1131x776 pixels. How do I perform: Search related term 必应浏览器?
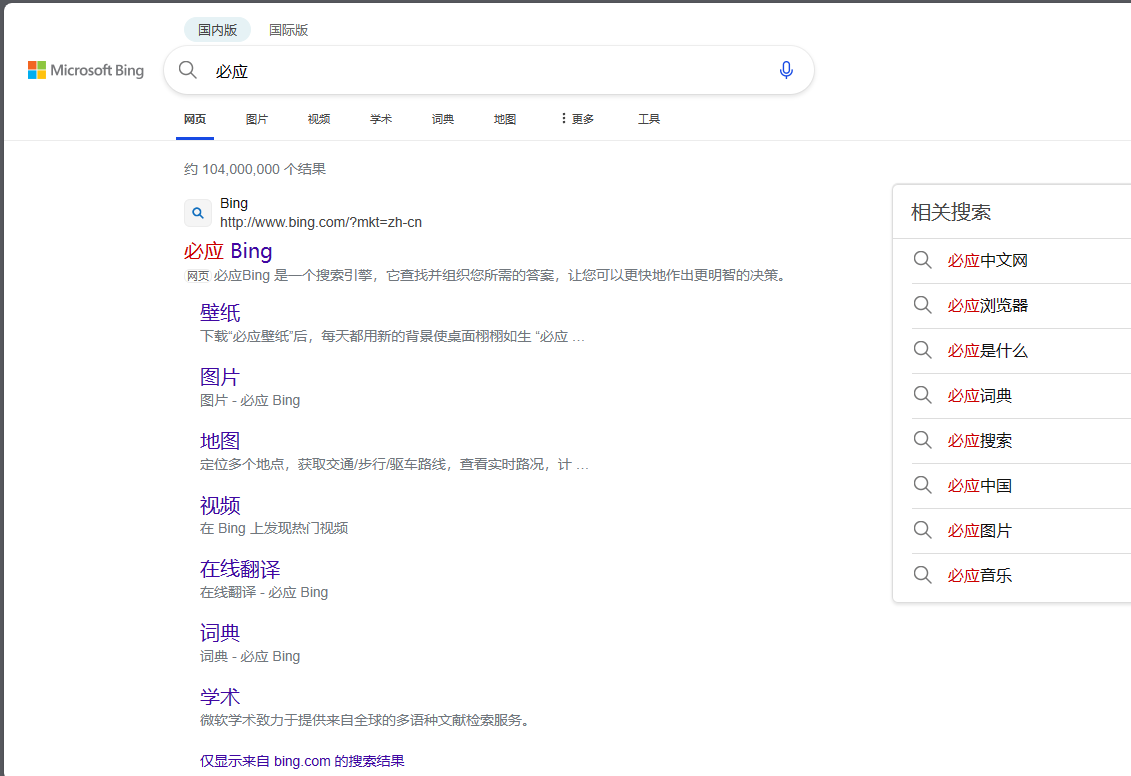(987, 305)
